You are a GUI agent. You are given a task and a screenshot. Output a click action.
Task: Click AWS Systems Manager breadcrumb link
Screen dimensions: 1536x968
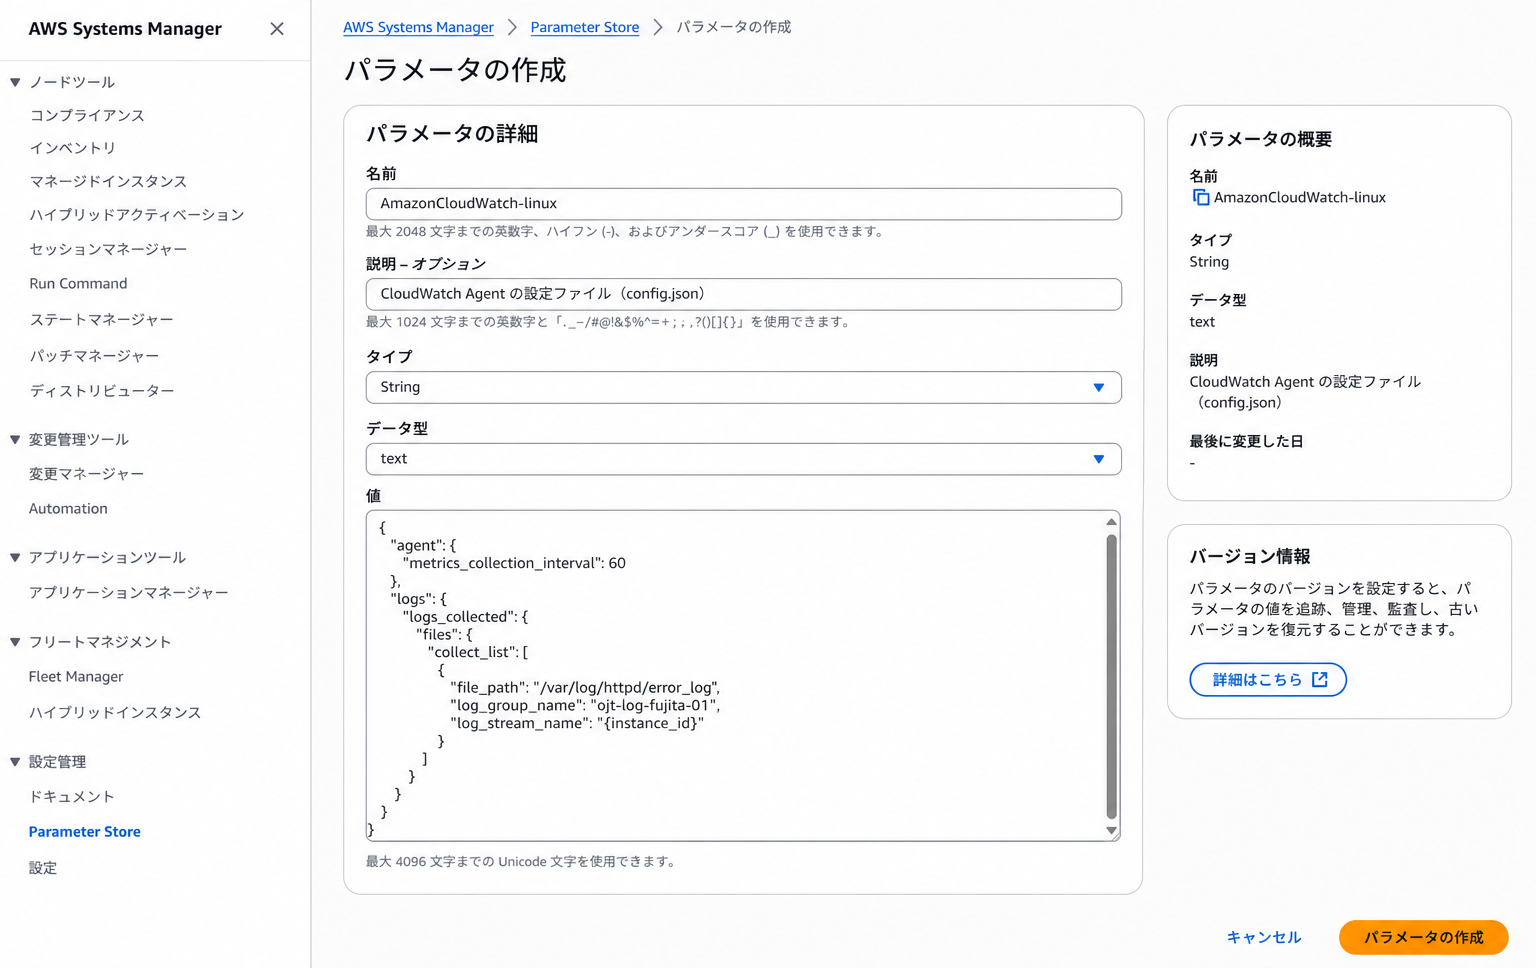tap(418, 27)
